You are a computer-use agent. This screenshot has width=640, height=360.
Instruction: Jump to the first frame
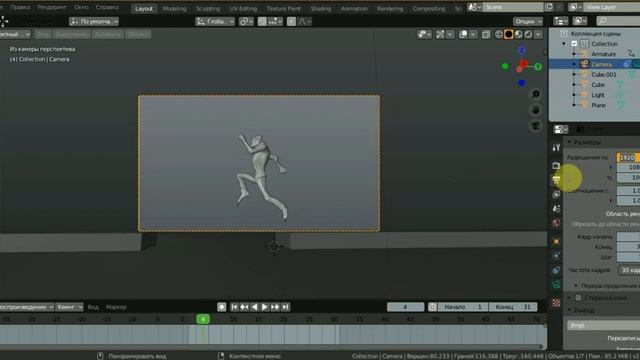pos(234,307)
